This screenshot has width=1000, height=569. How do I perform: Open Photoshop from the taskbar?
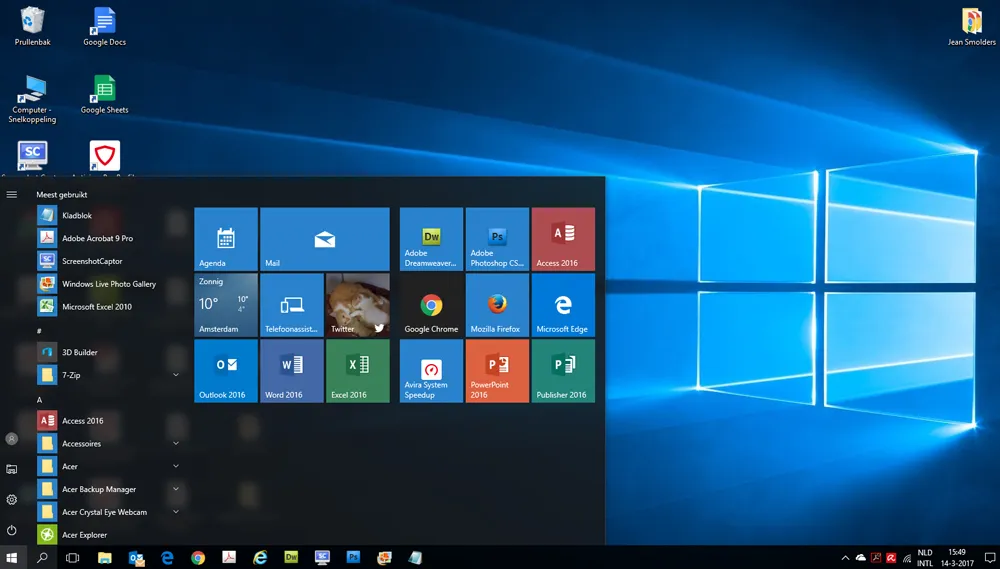click(x=353, y=558)
